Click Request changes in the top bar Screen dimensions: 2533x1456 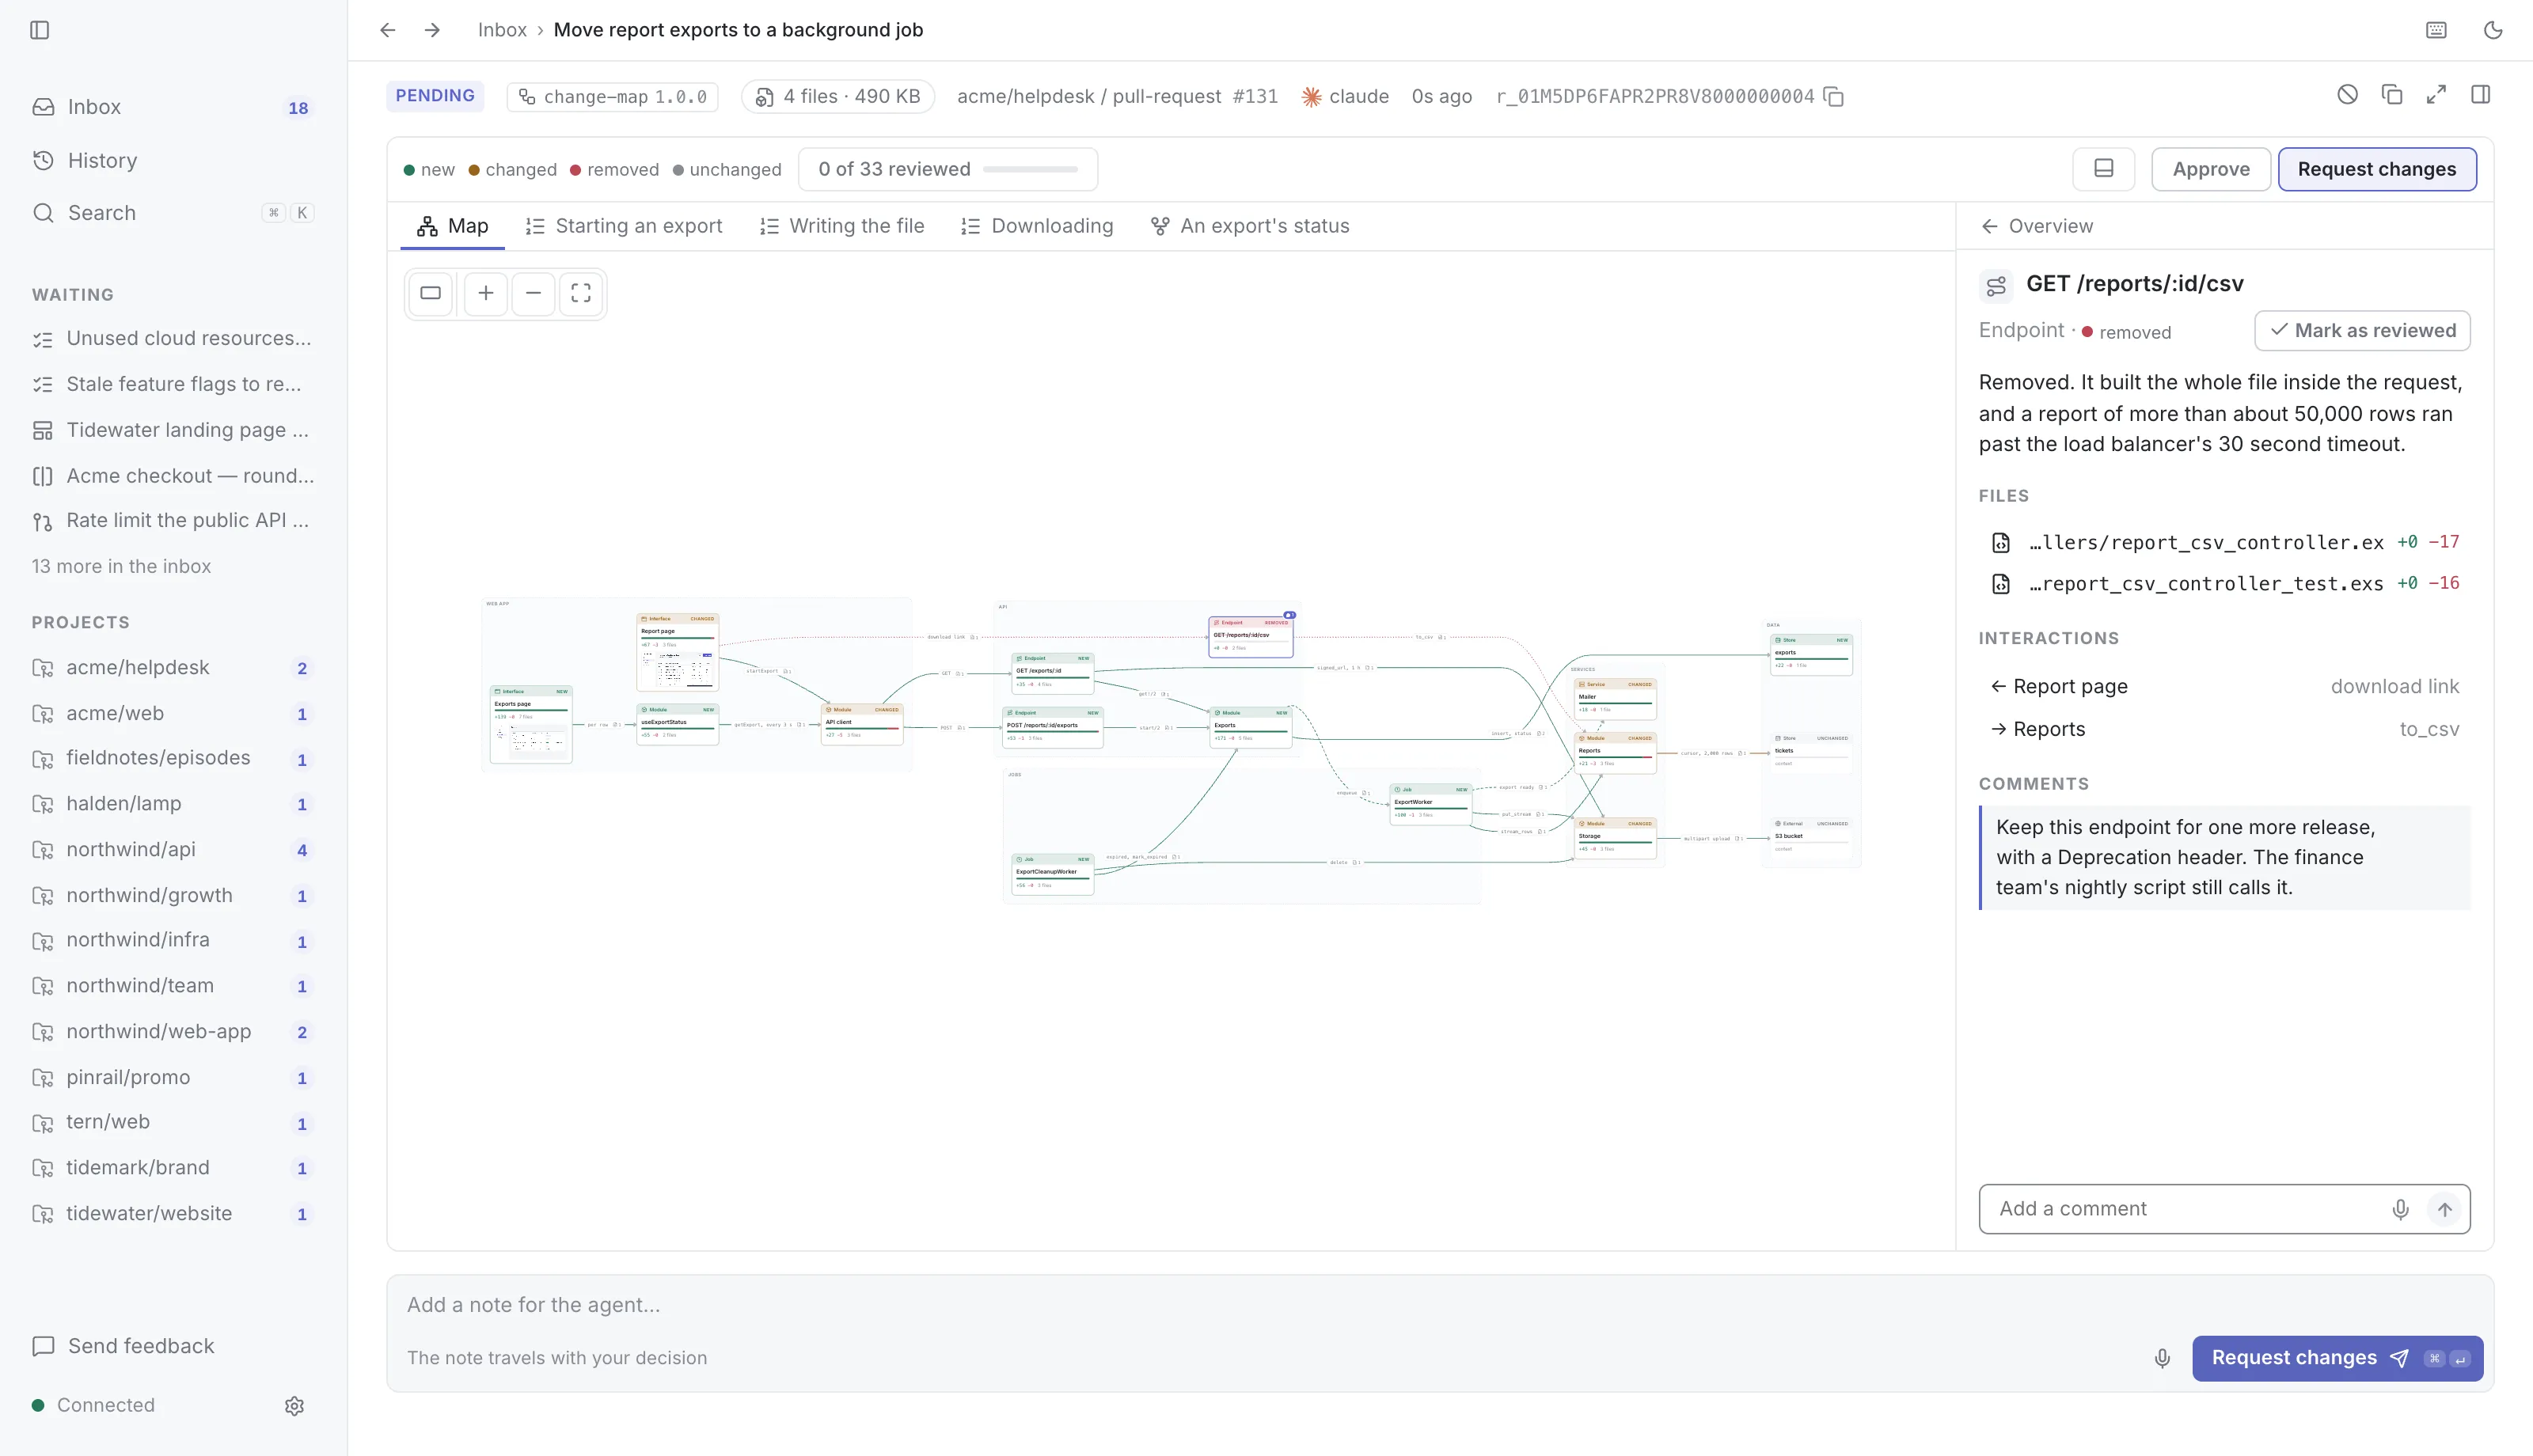2377,169
